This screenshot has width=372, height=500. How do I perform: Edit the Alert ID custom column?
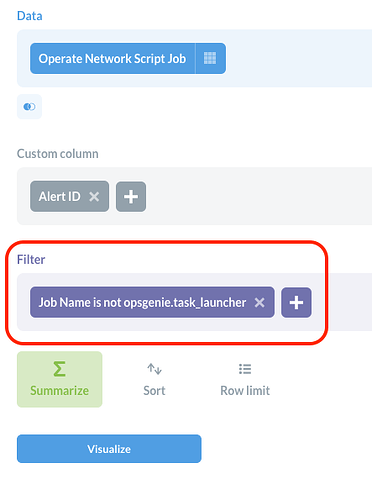pyautogui.click(x=59, y=196)
